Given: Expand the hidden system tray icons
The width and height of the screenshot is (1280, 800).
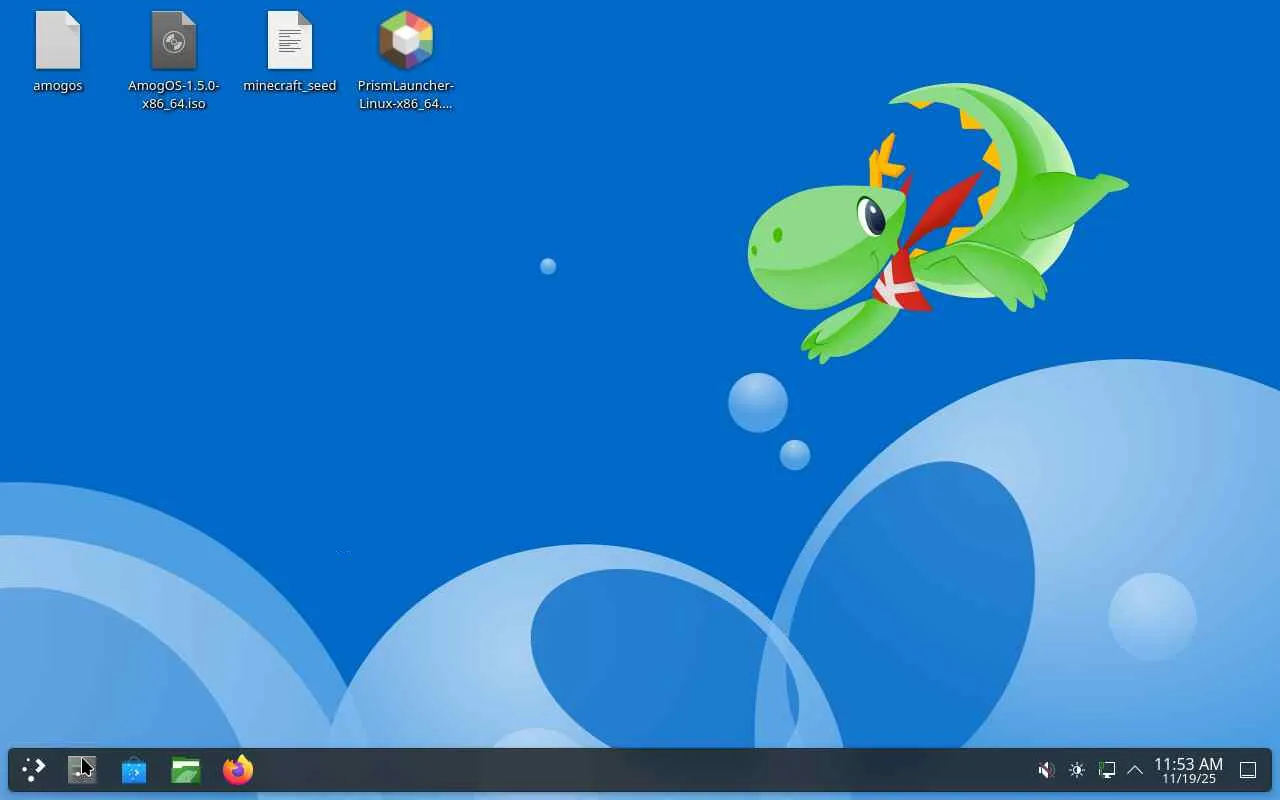Looking at the screenshot, I should tap(1135, 770).
